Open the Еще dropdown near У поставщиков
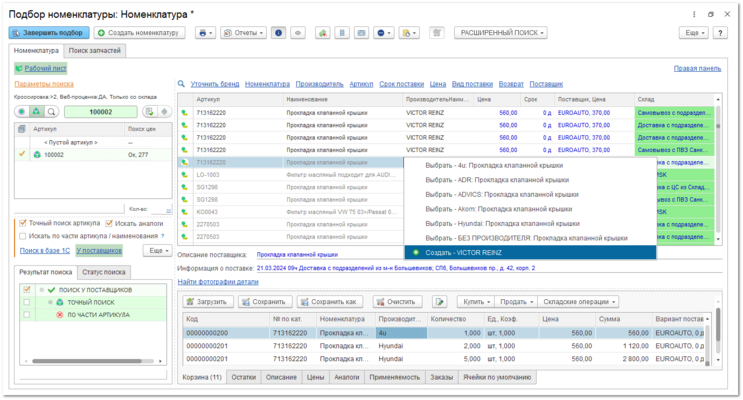The image size is (743, 400). coord(157,250)
